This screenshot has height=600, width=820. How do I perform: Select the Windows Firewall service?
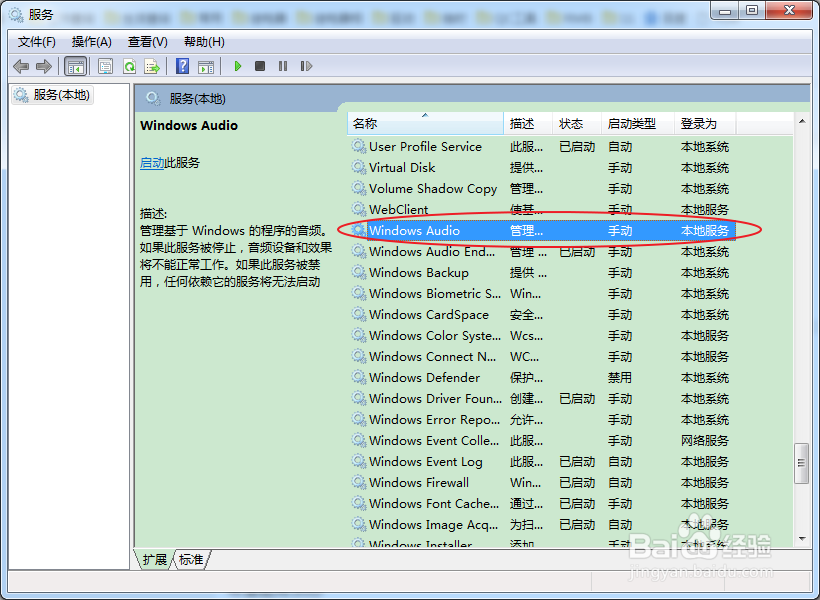click(x=541, y=482)
